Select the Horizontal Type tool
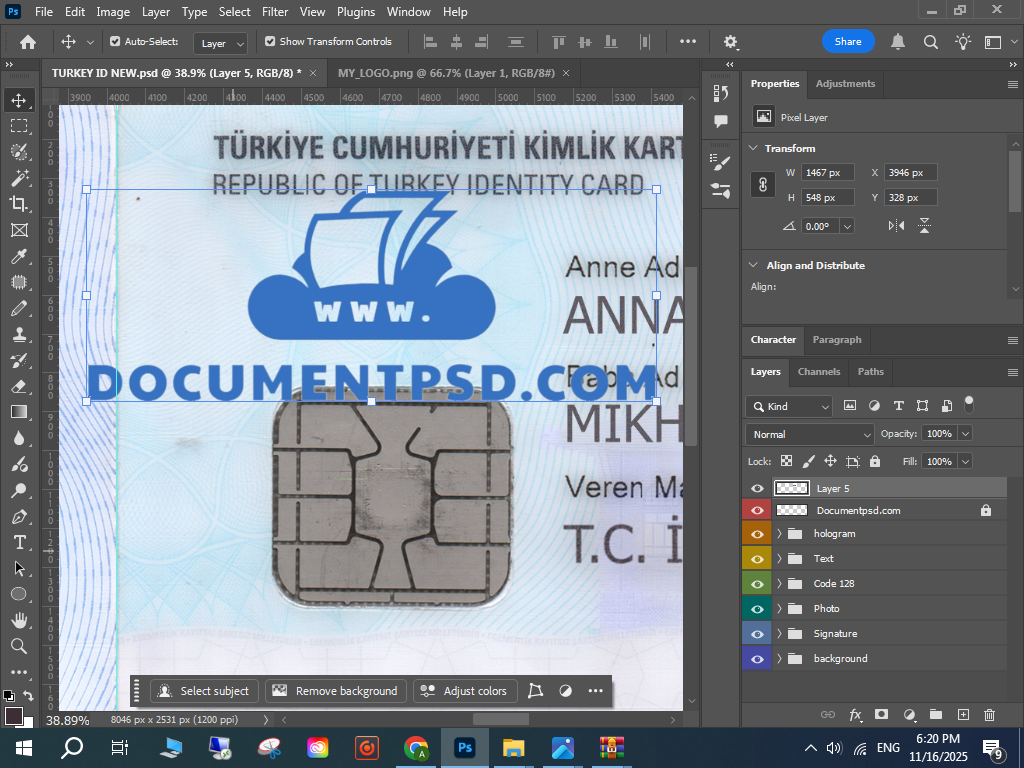 click(19, 542)
